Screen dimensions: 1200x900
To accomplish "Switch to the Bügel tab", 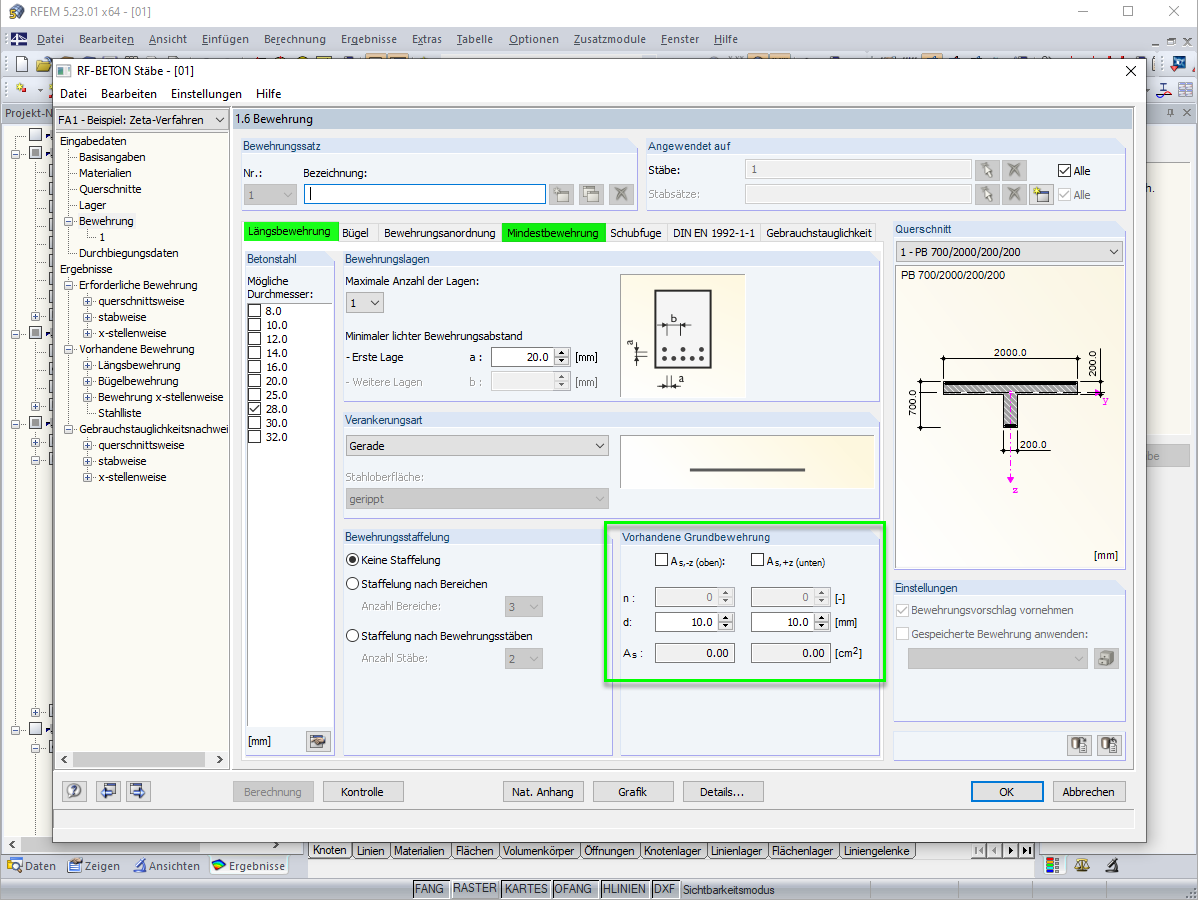I will coord(356,231).
